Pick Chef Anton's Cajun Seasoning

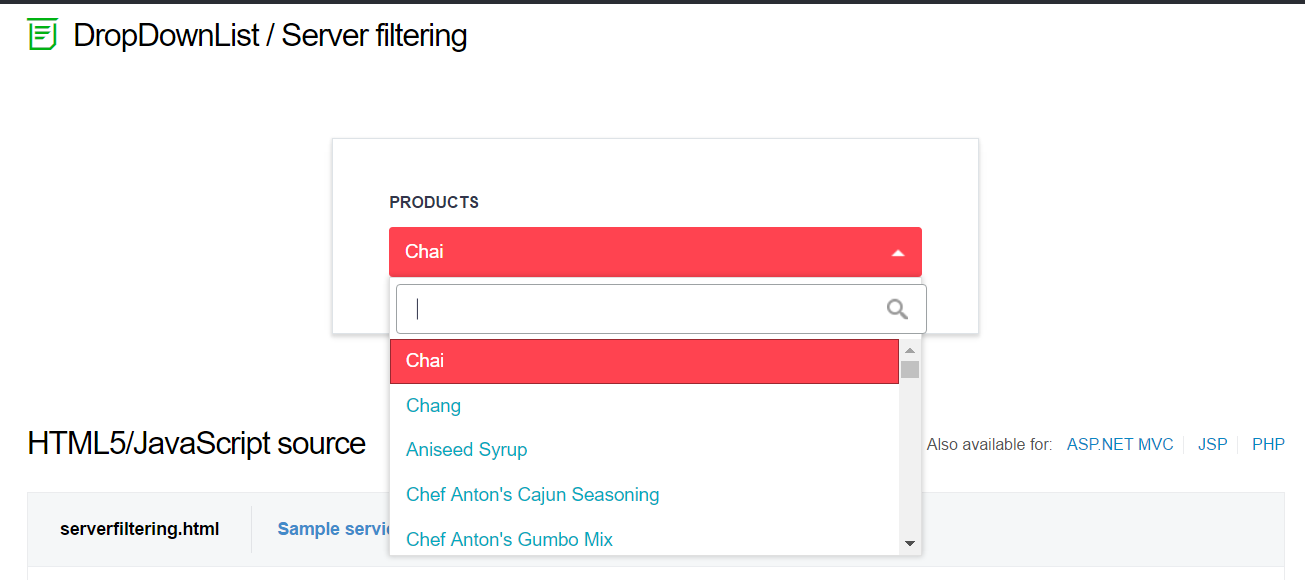pyautogui.click(x=533, y=495)
